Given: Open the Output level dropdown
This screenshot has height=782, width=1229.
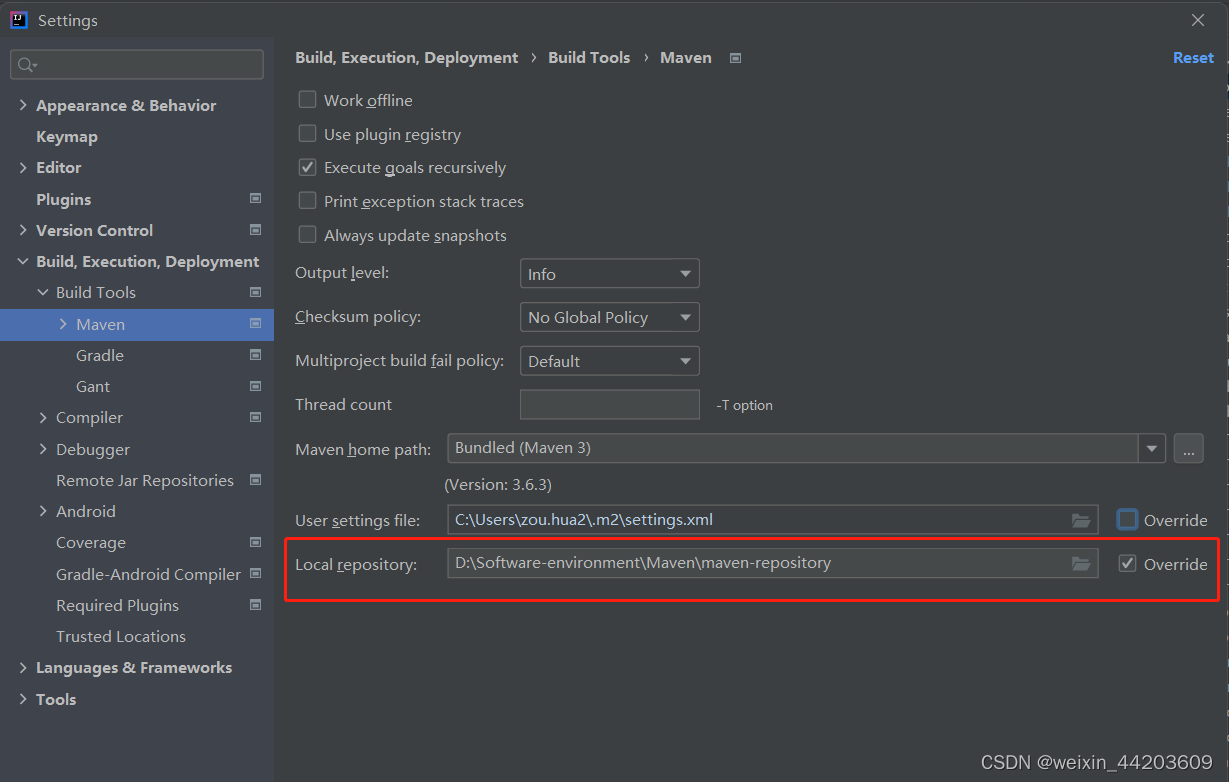Looking at the screenshot, I should point(609,274).
